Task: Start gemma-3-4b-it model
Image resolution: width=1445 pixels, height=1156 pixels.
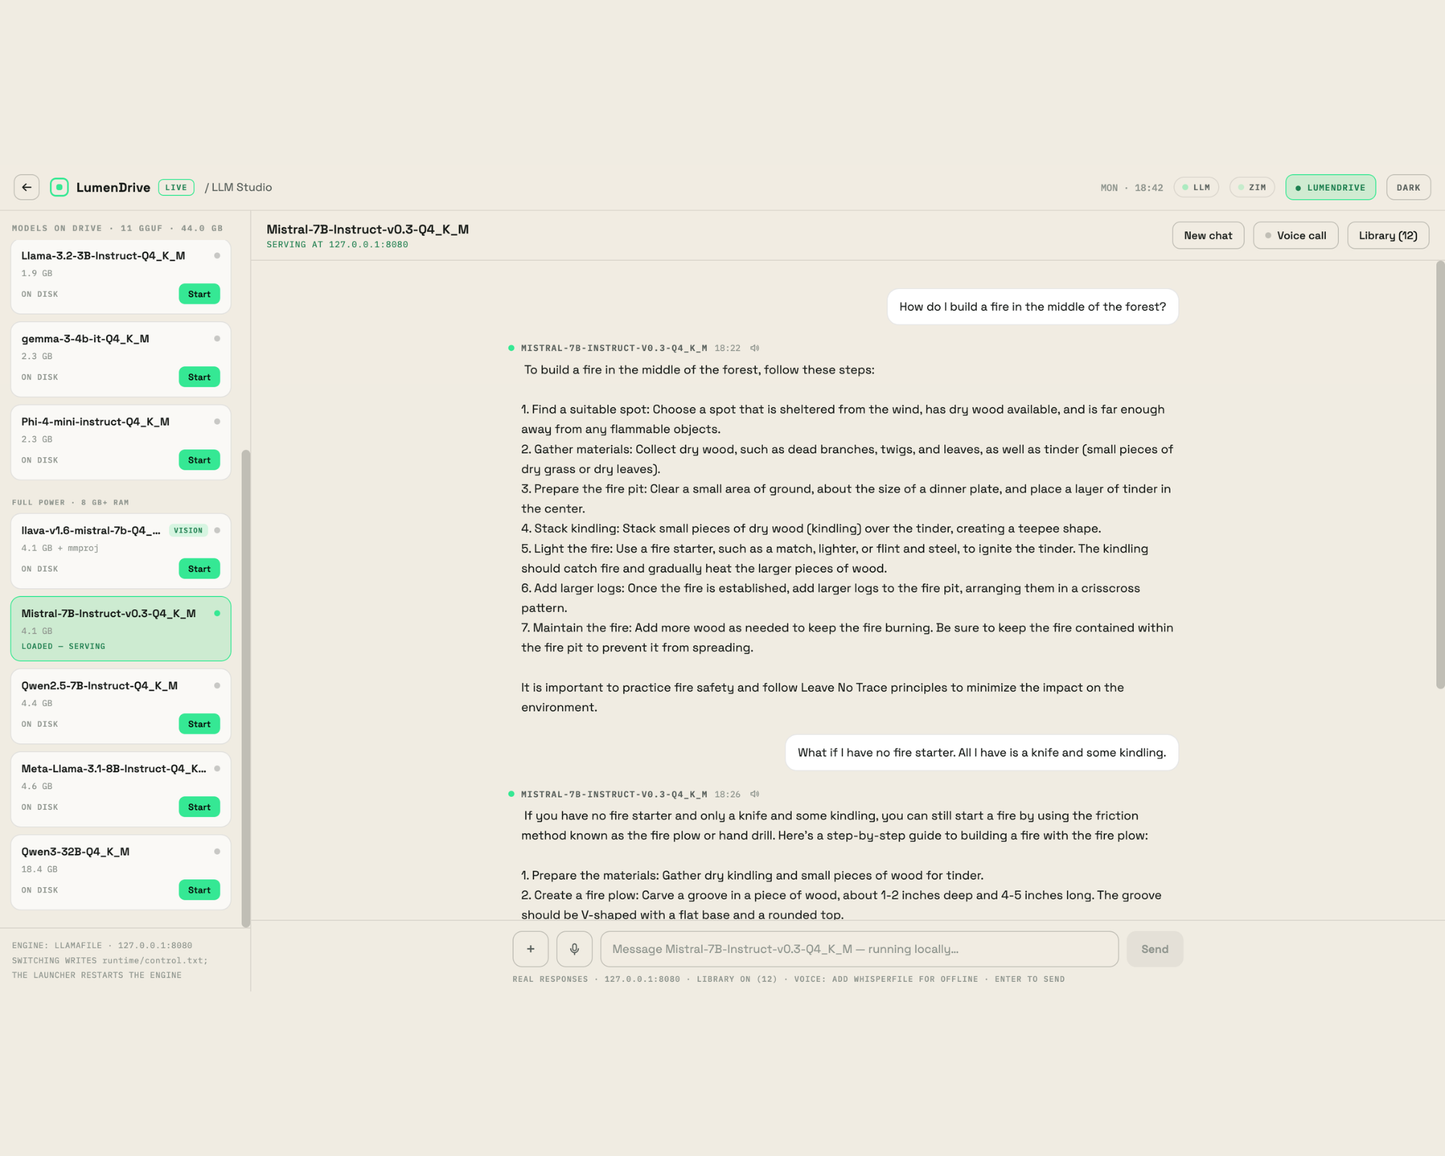Action: point(199,377)
